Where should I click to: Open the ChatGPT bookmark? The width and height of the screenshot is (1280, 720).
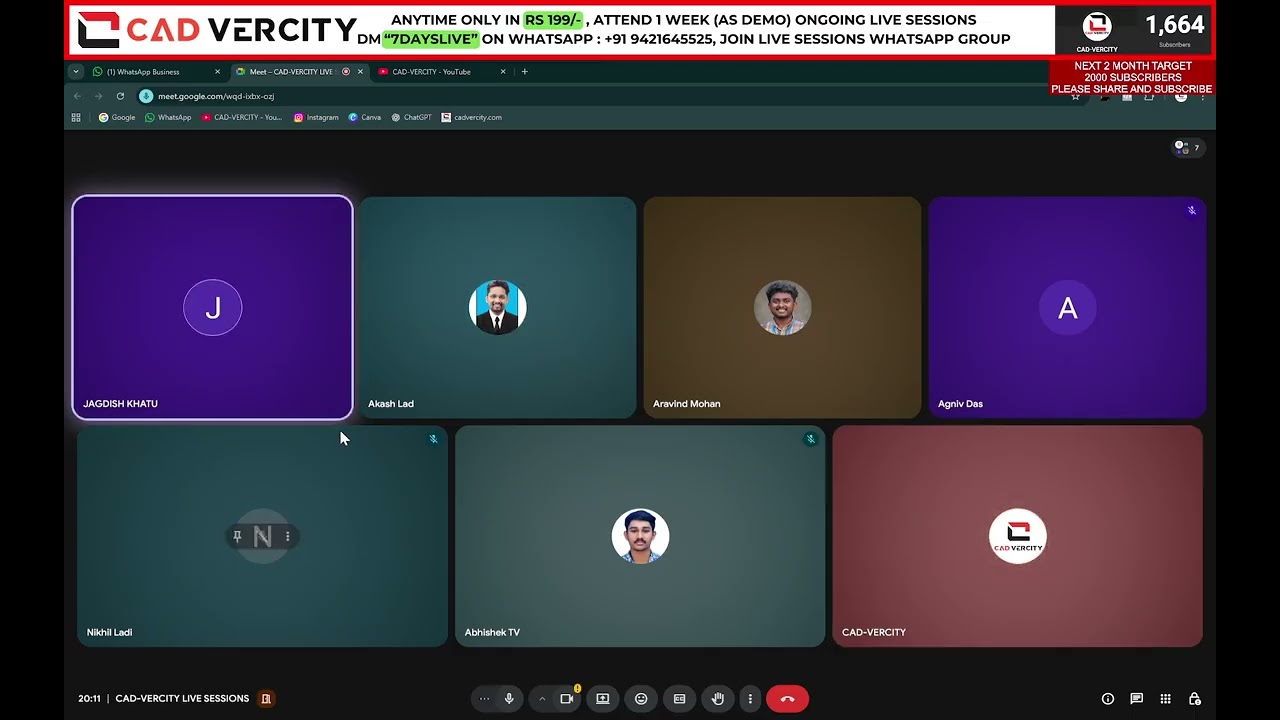[x=411, y=118]
